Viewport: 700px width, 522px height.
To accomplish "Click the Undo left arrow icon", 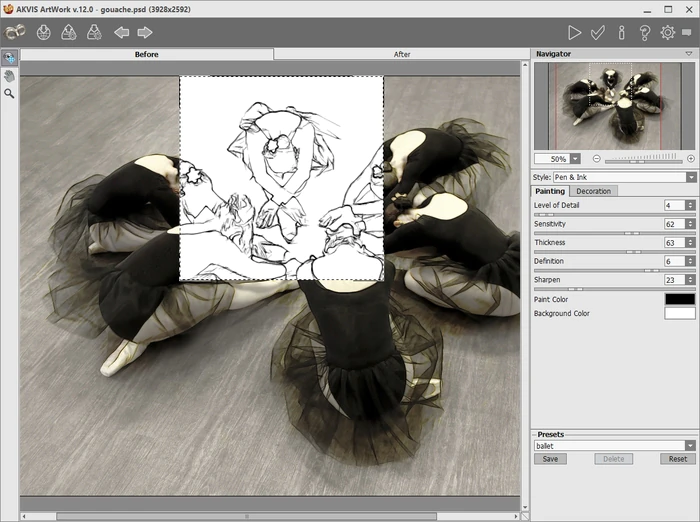I will coord(121,32).
